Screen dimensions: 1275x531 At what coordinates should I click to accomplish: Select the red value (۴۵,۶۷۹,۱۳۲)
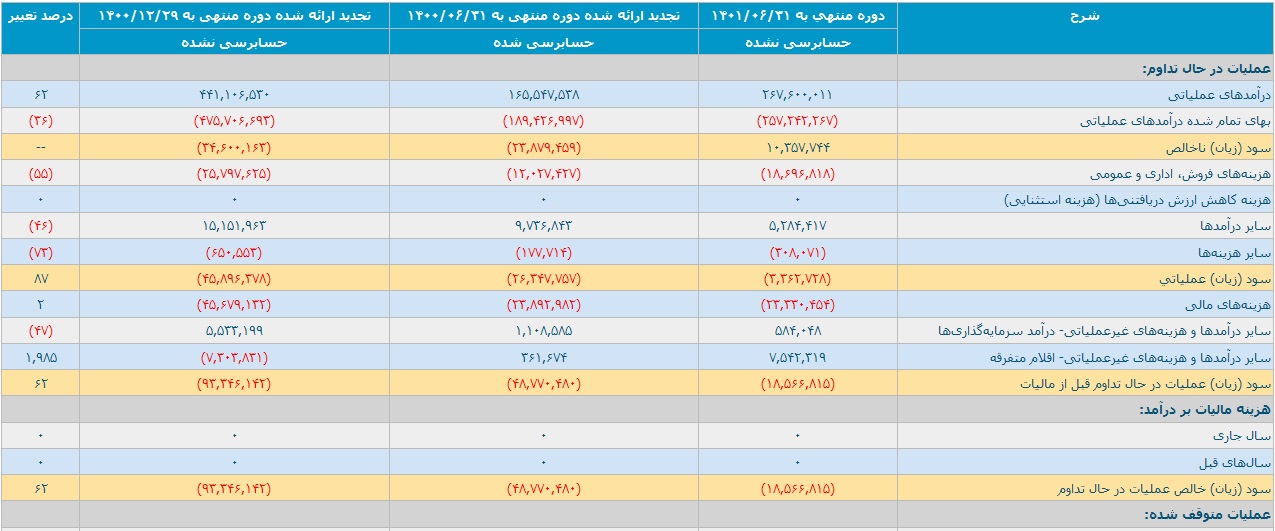tap(234, 304)
